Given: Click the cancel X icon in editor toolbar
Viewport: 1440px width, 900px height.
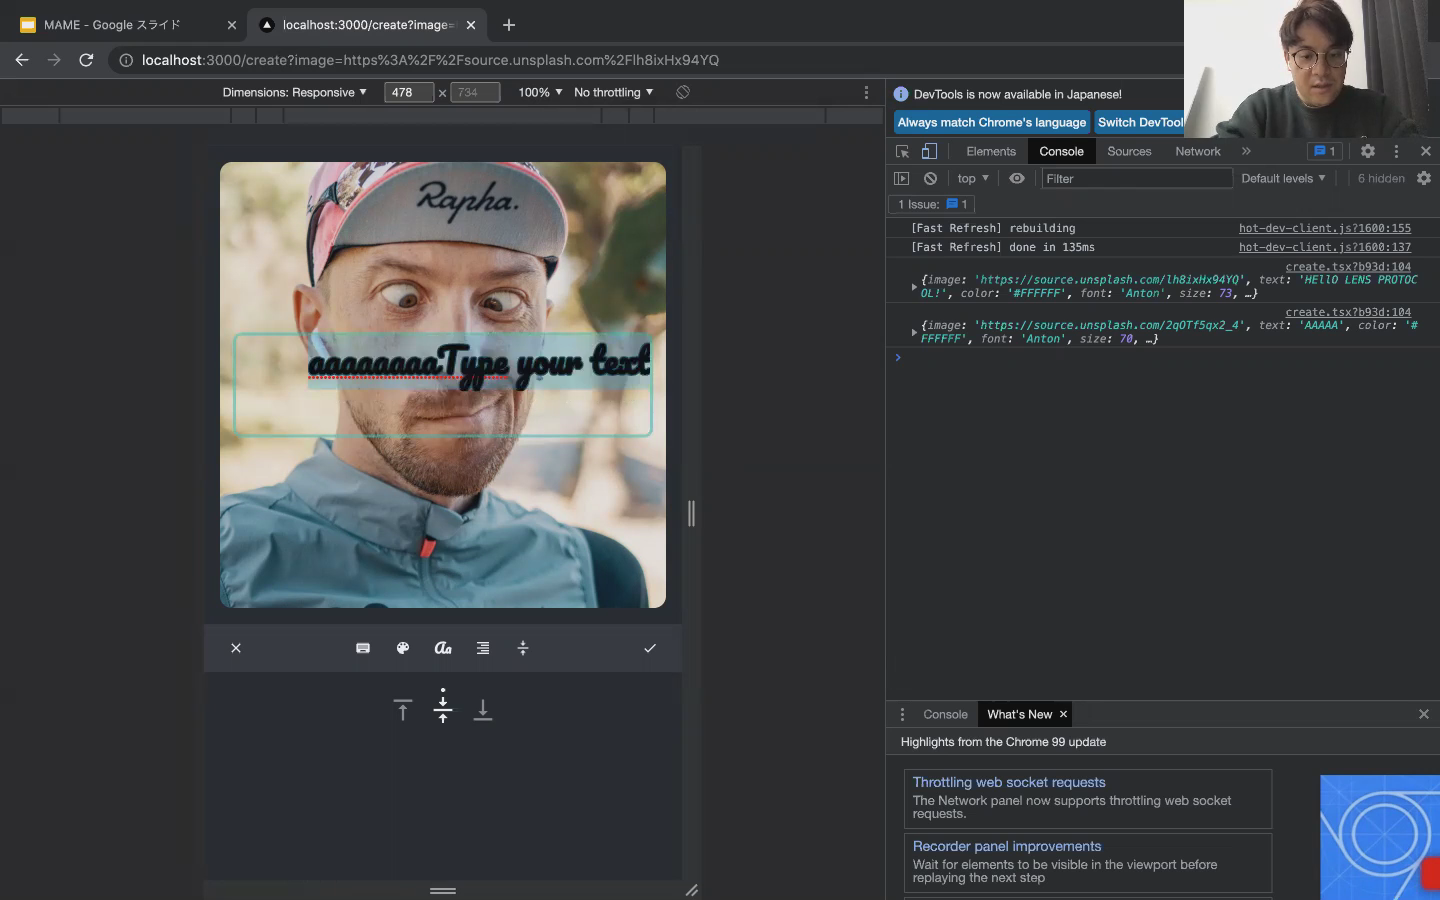Looking at the screenshot, I should coord(236,648).
